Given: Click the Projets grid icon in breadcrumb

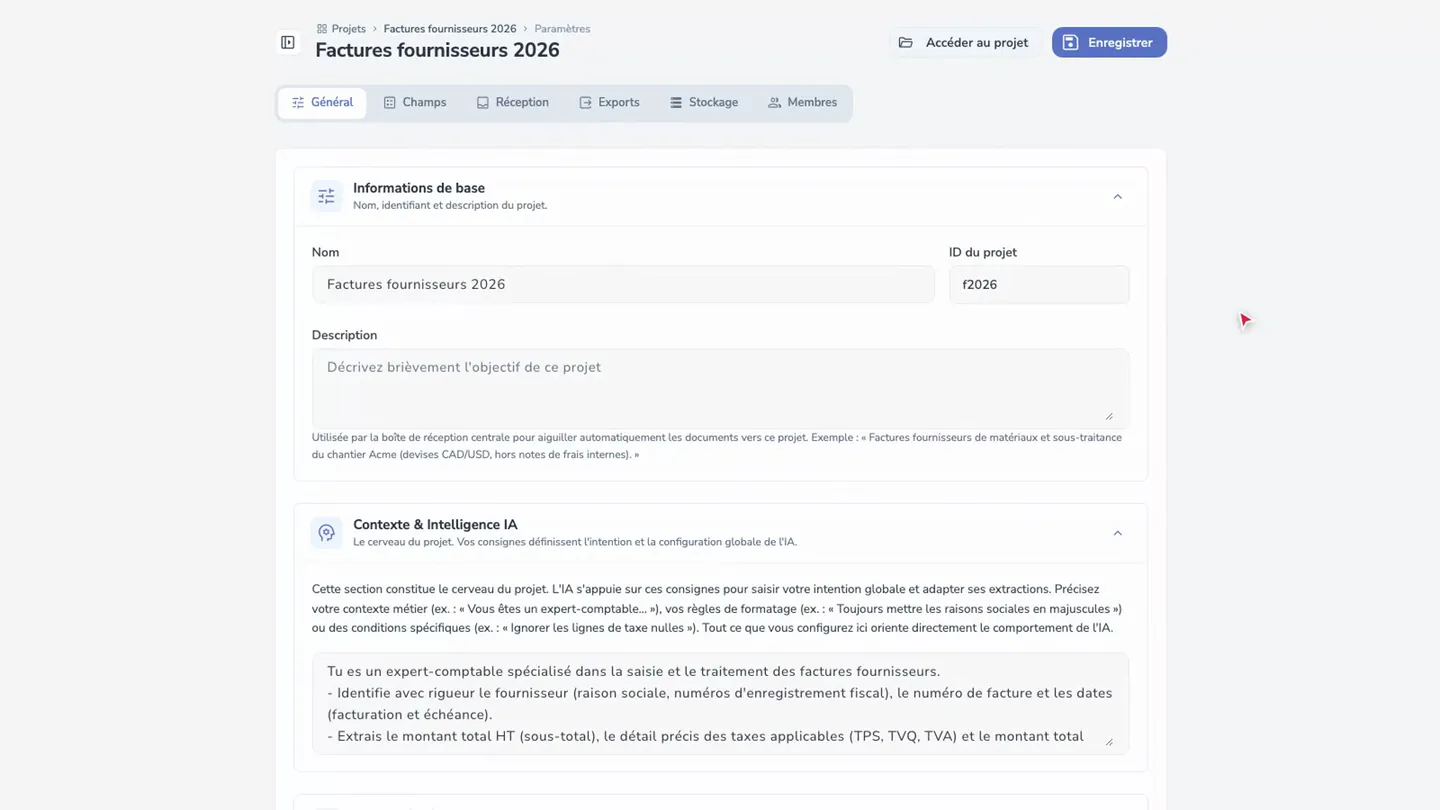Looking at the screenshot, I should click(322, 29).
